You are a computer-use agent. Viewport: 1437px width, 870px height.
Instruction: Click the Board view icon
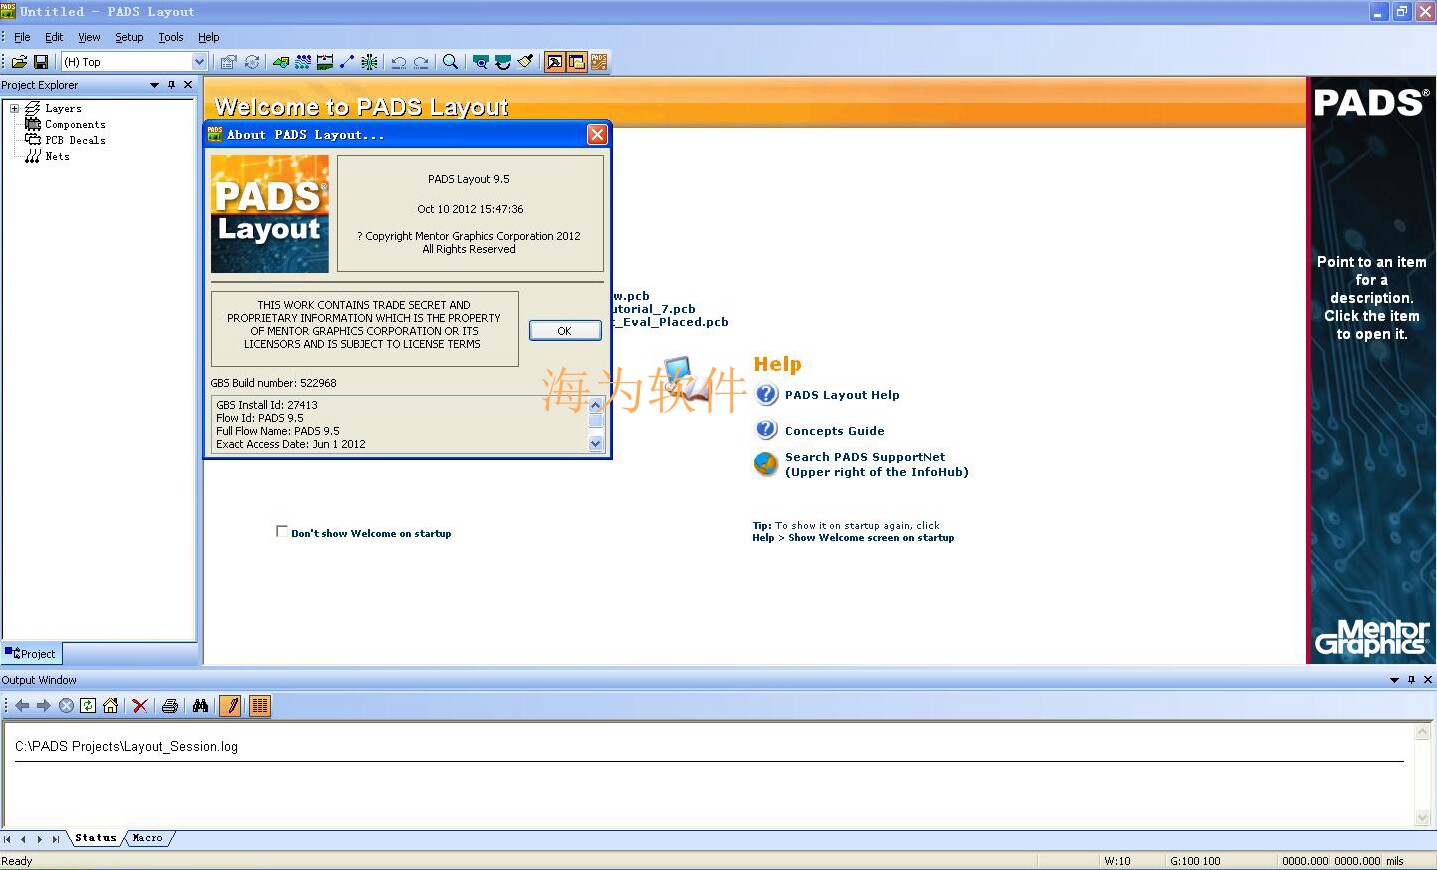coord(481,62)
